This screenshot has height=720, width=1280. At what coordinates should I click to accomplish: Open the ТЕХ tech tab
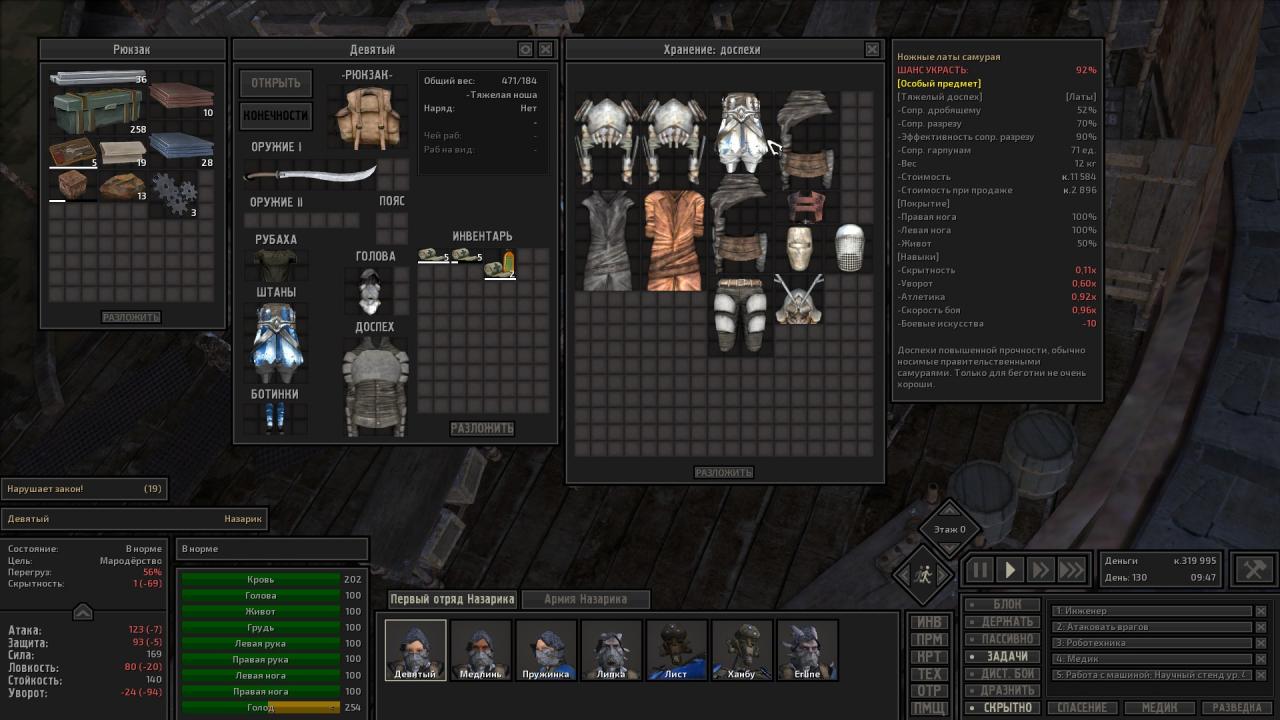(x=930, y=674)
